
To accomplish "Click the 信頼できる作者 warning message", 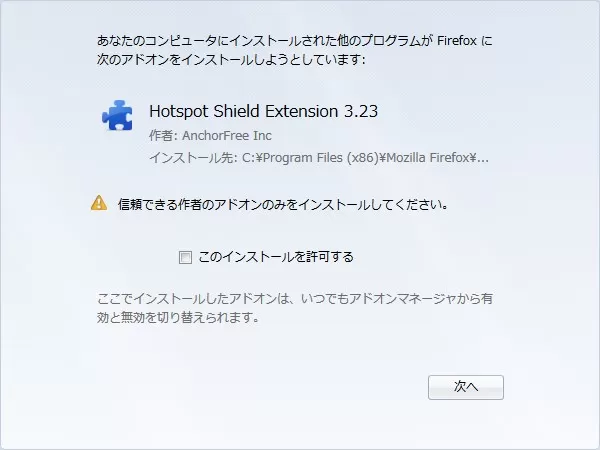I will tap(283, 204).
